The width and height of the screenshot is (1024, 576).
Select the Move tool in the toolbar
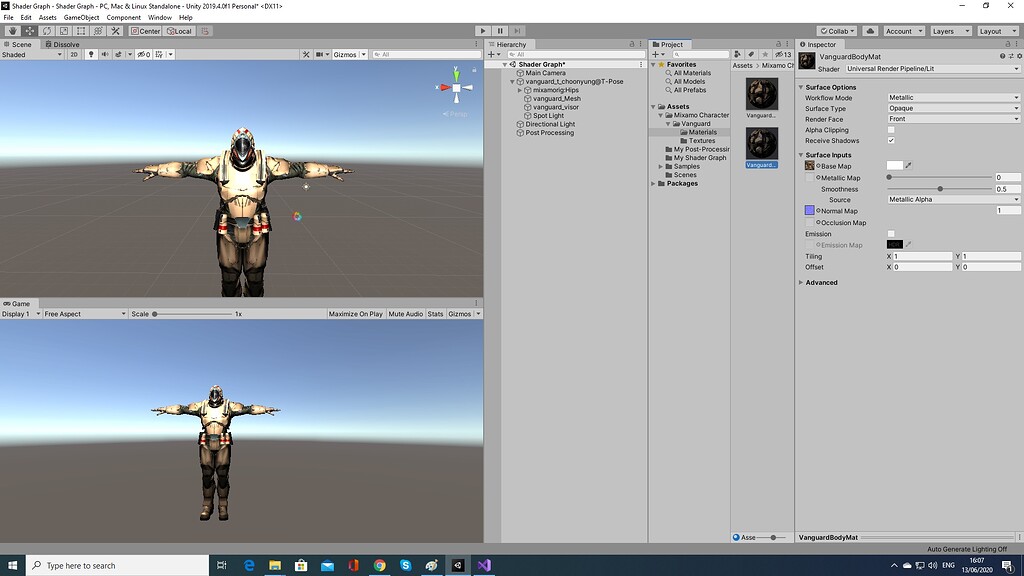pyautogui.click(x=29, y=31)
